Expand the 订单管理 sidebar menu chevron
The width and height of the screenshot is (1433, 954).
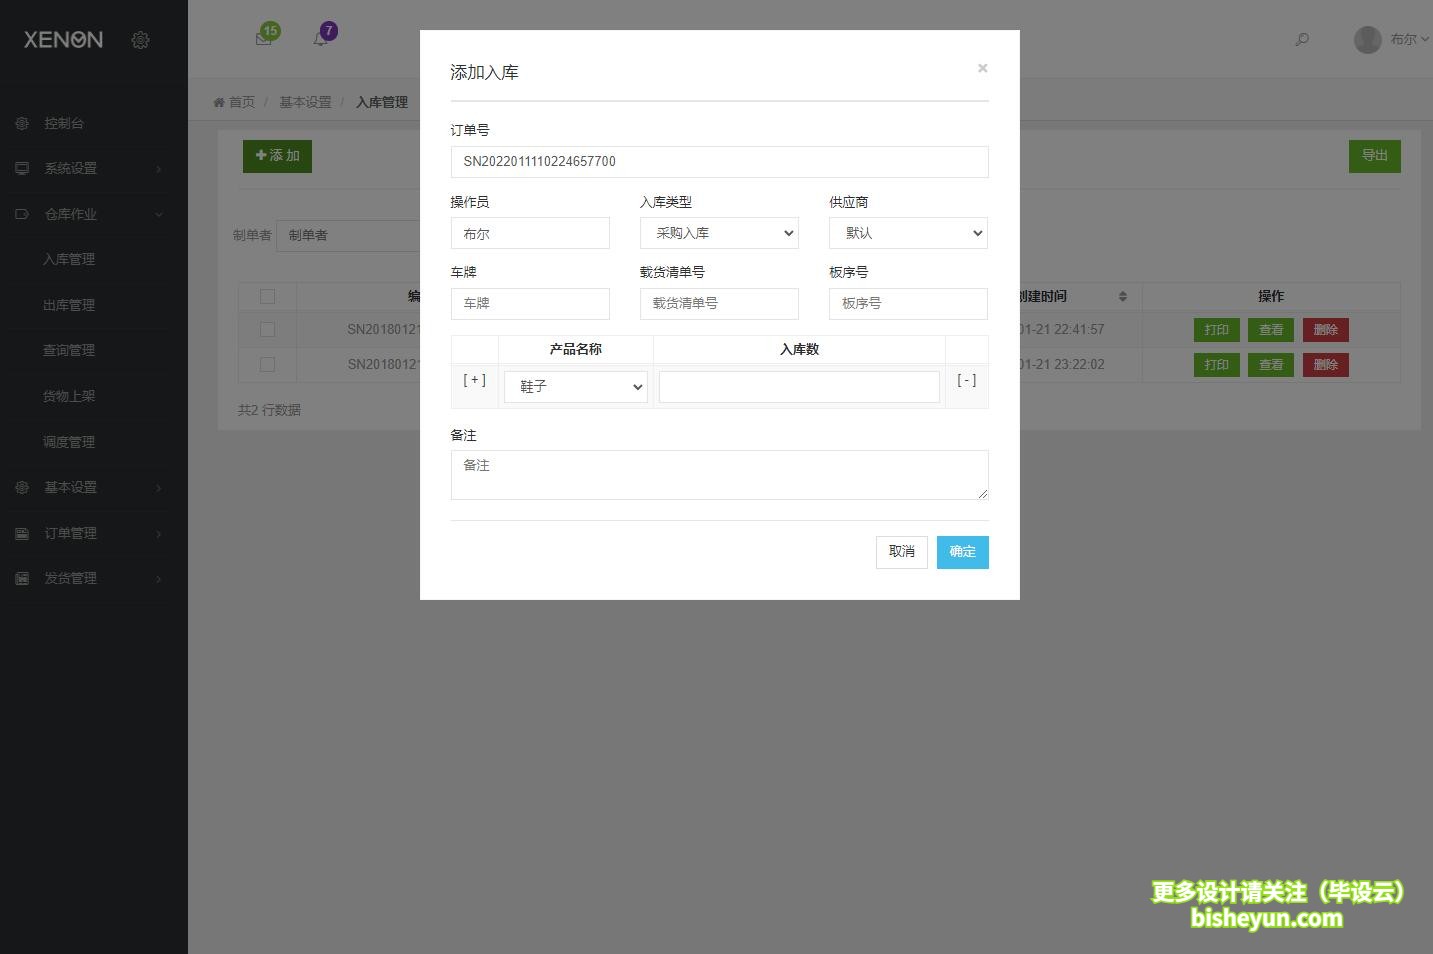coord(158,534)
